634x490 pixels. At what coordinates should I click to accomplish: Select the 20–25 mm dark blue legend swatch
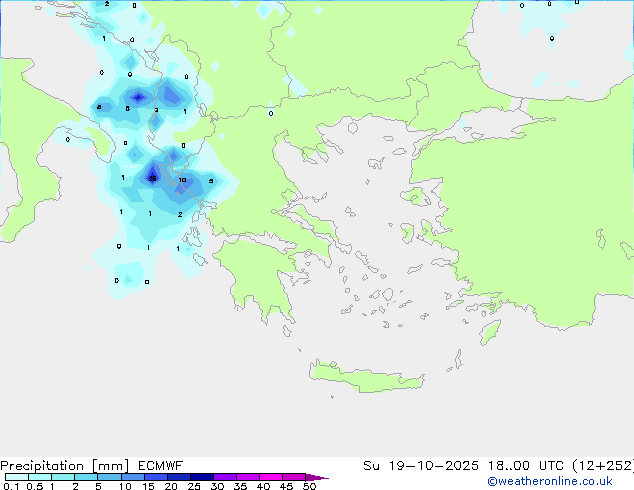pos(178,477)
